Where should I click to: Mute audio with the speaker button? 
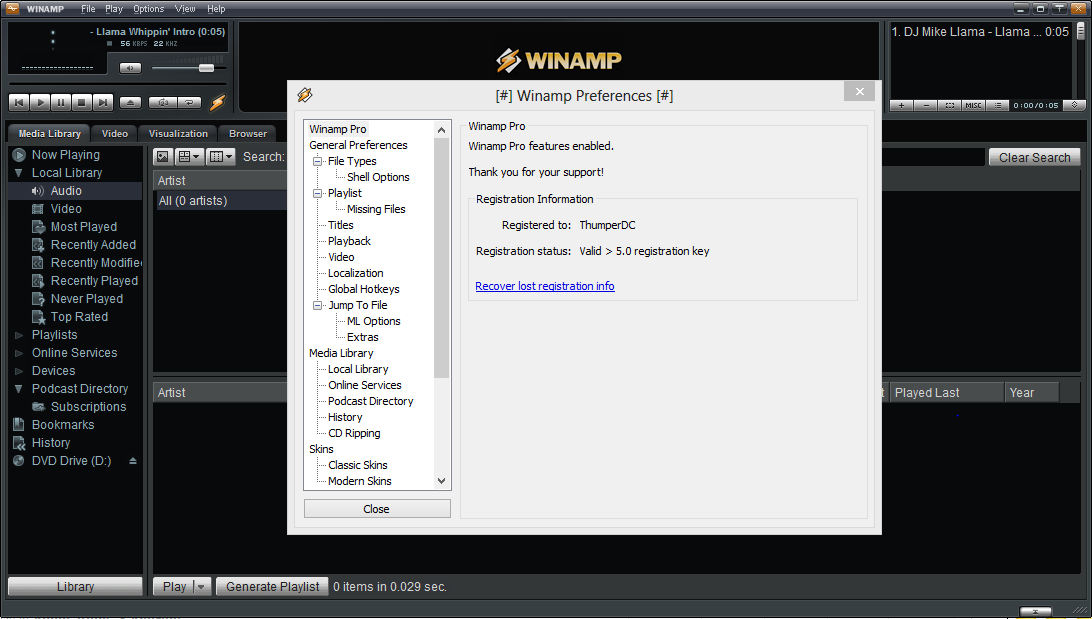(130, 68)
